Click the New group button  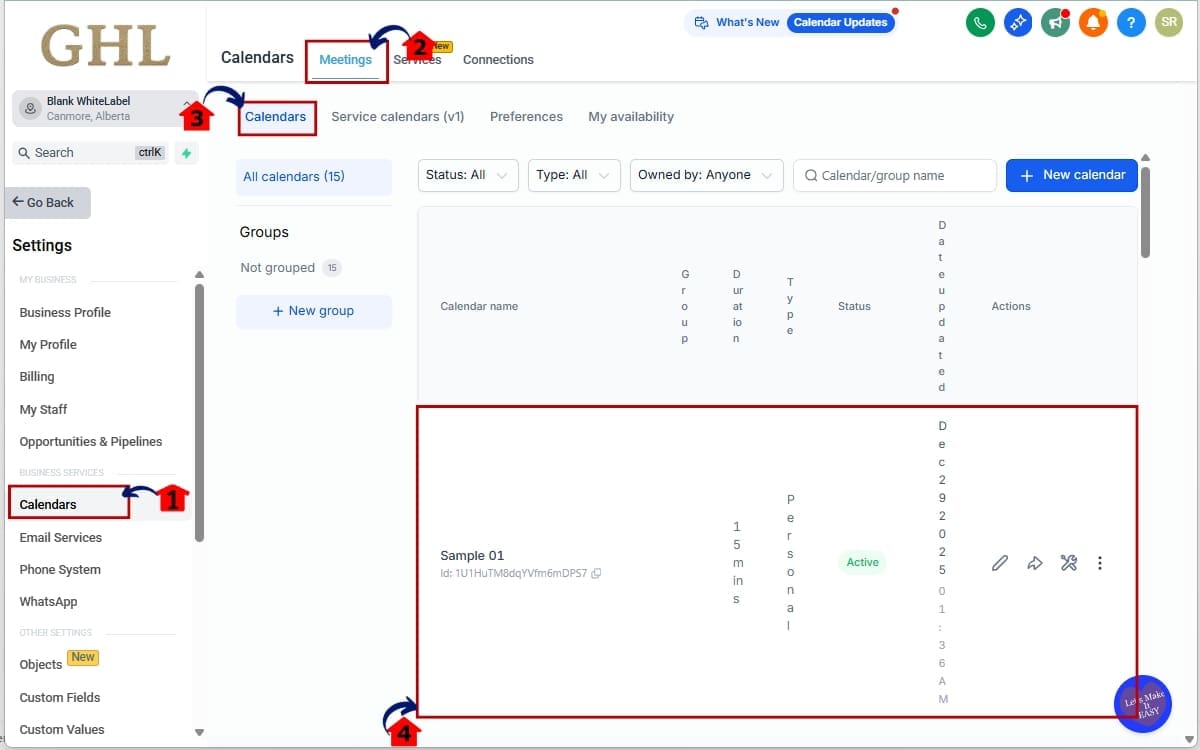313,310
